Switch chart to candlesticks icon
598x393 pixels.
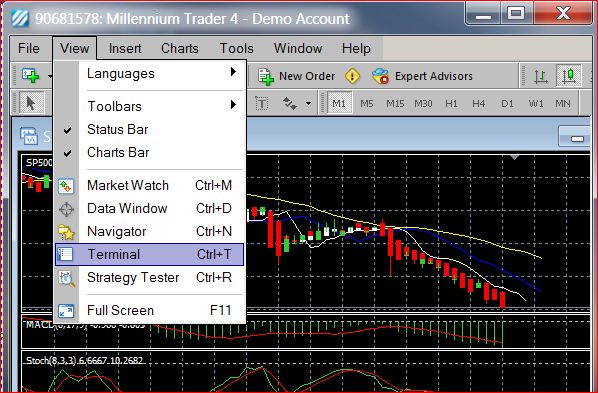pos(569,76)
